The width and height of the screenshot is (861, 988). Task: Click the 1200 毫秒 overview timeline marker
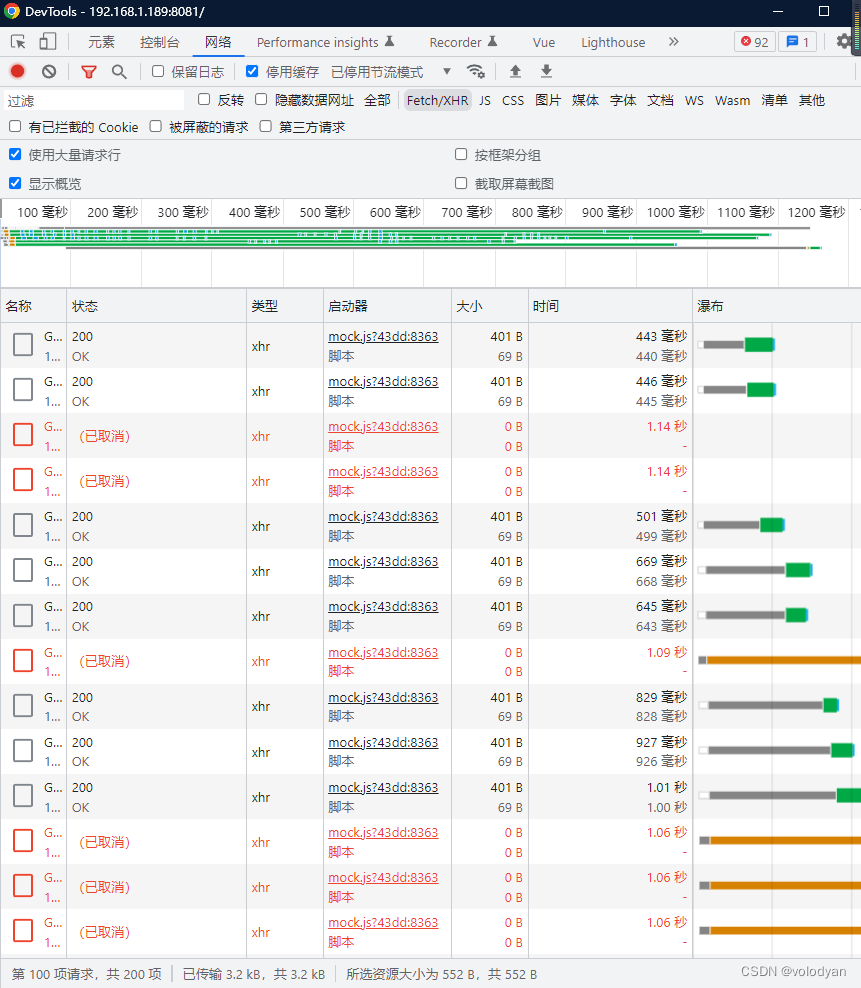[816, 212]
